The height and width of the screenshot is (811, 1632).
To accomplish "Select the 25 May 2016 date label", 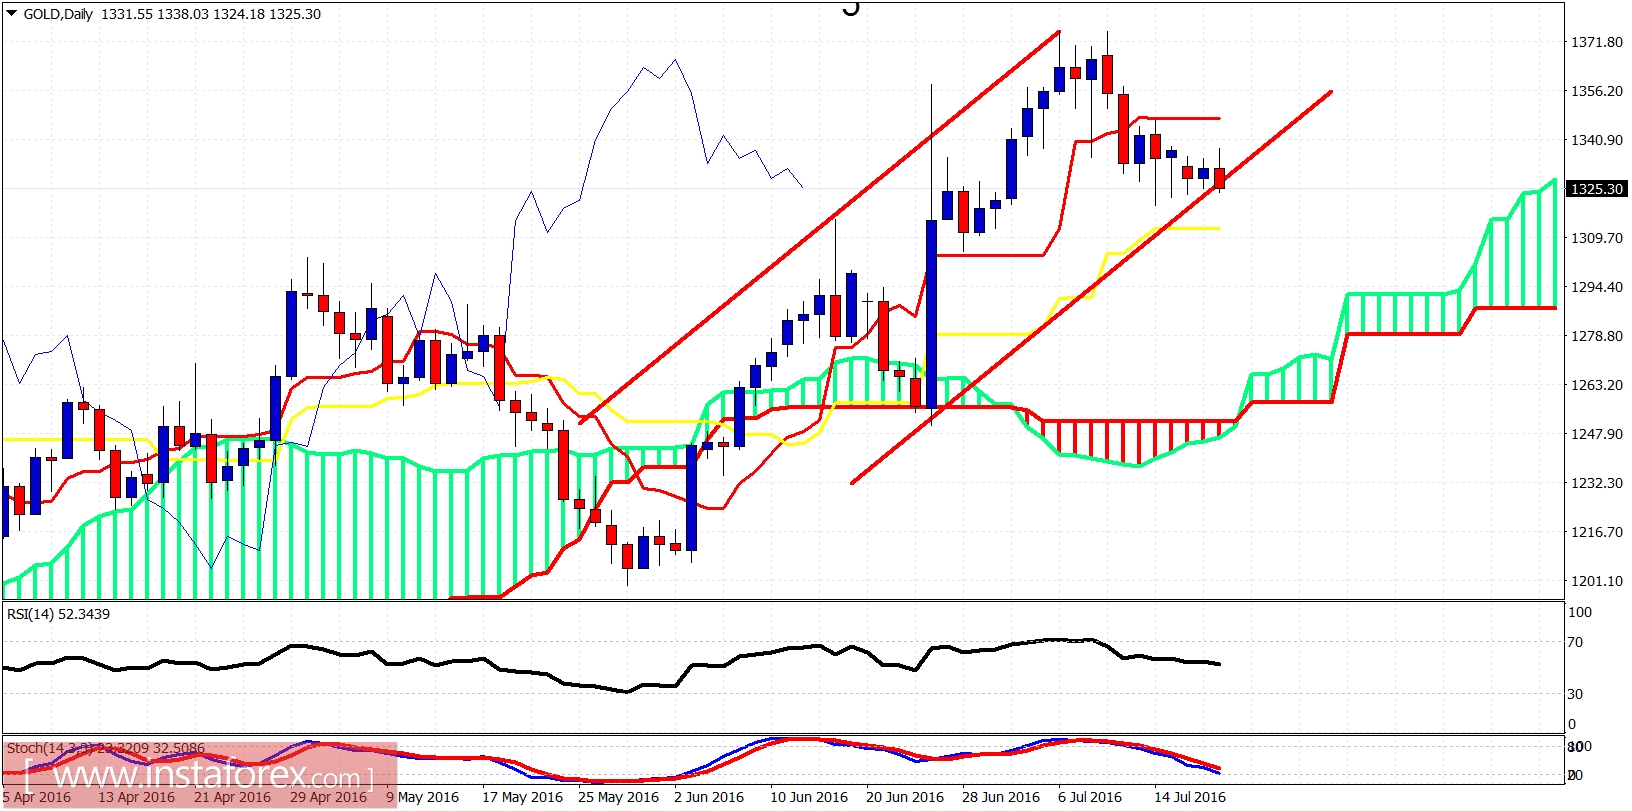I will point(618,797).
